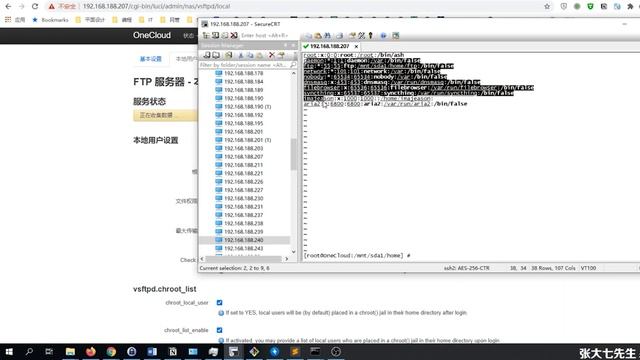
Task: Select session 192.168.188.243 in the list
Action: [x=243, y=249]
